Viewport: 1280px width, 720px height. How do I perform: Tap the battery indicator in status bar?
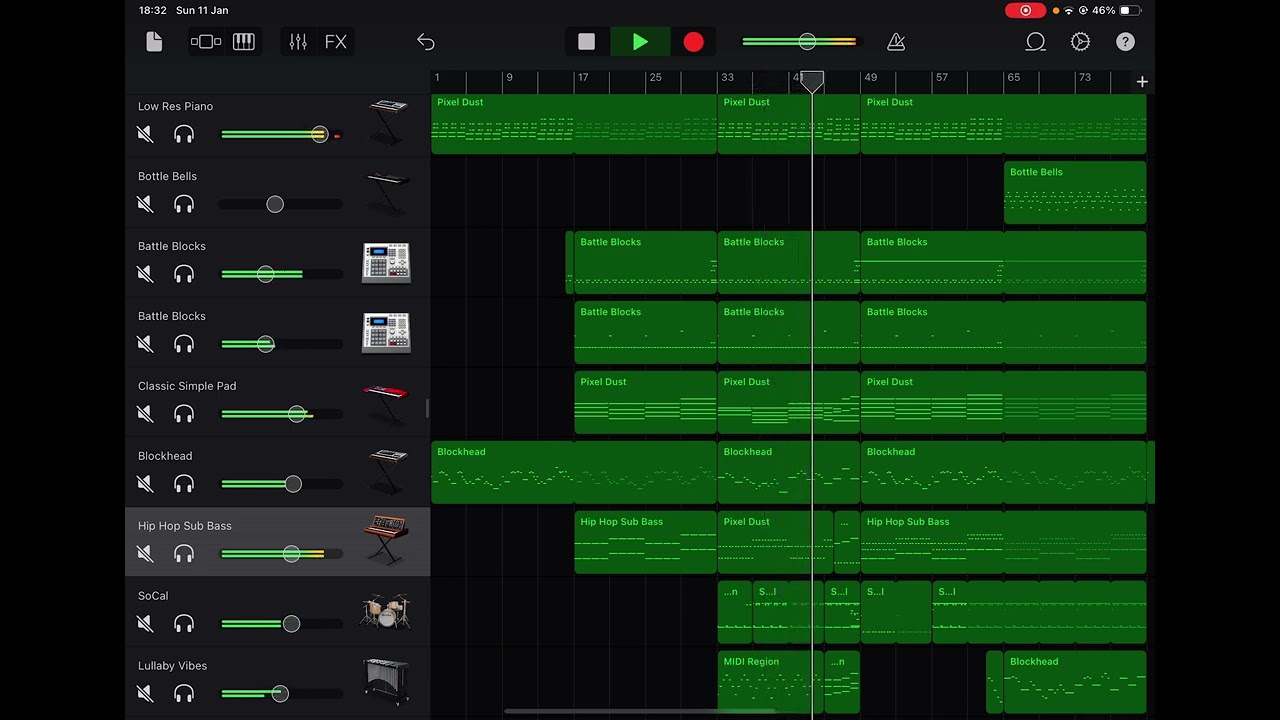point(1130,10)
